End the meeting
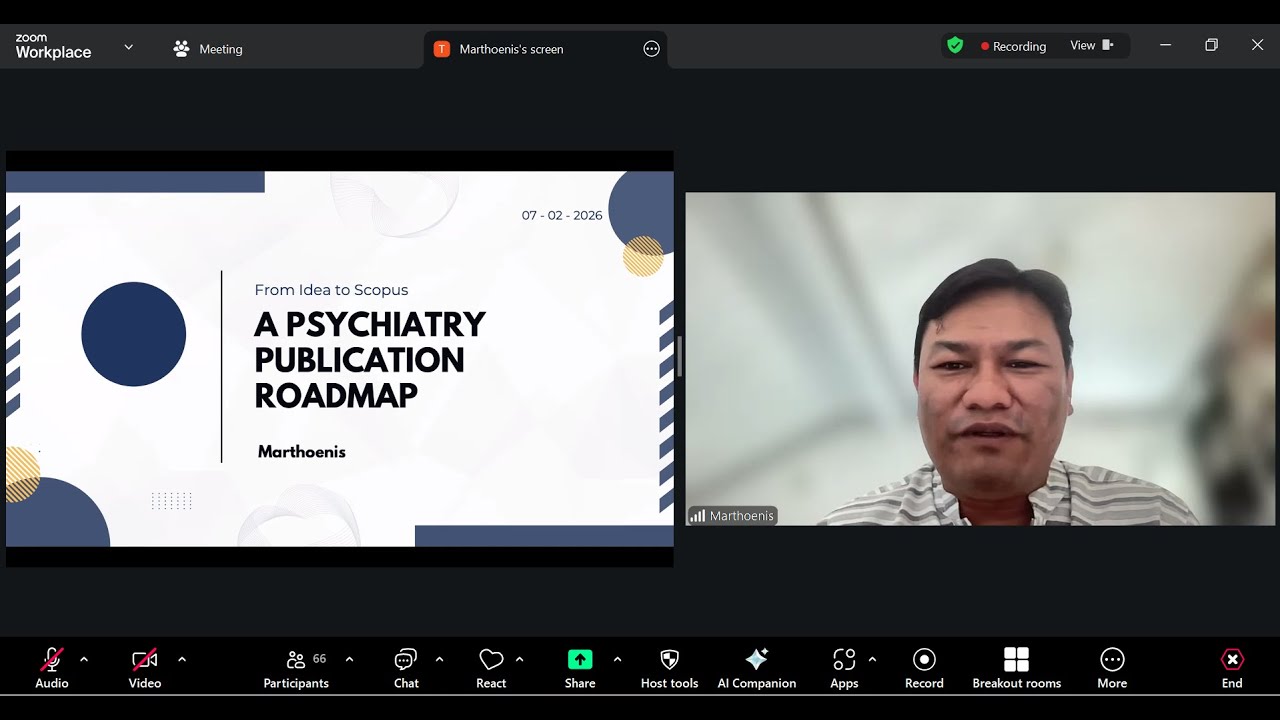This screenshot has height=720, width=1280. [1232, 668]
